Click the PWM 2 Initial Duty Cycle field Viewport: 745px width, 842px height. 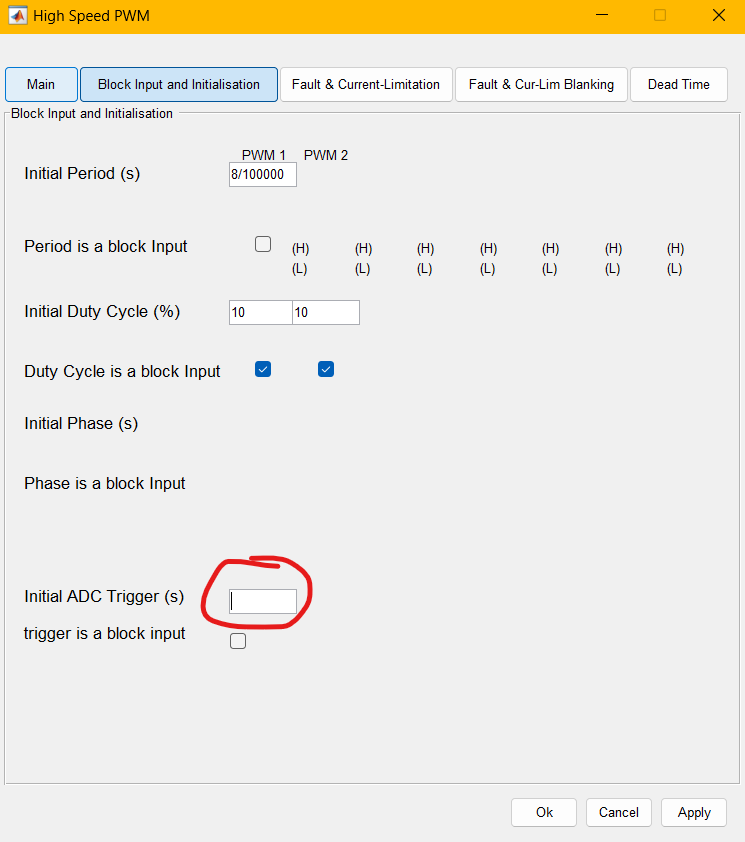click(x=325, y=312)
